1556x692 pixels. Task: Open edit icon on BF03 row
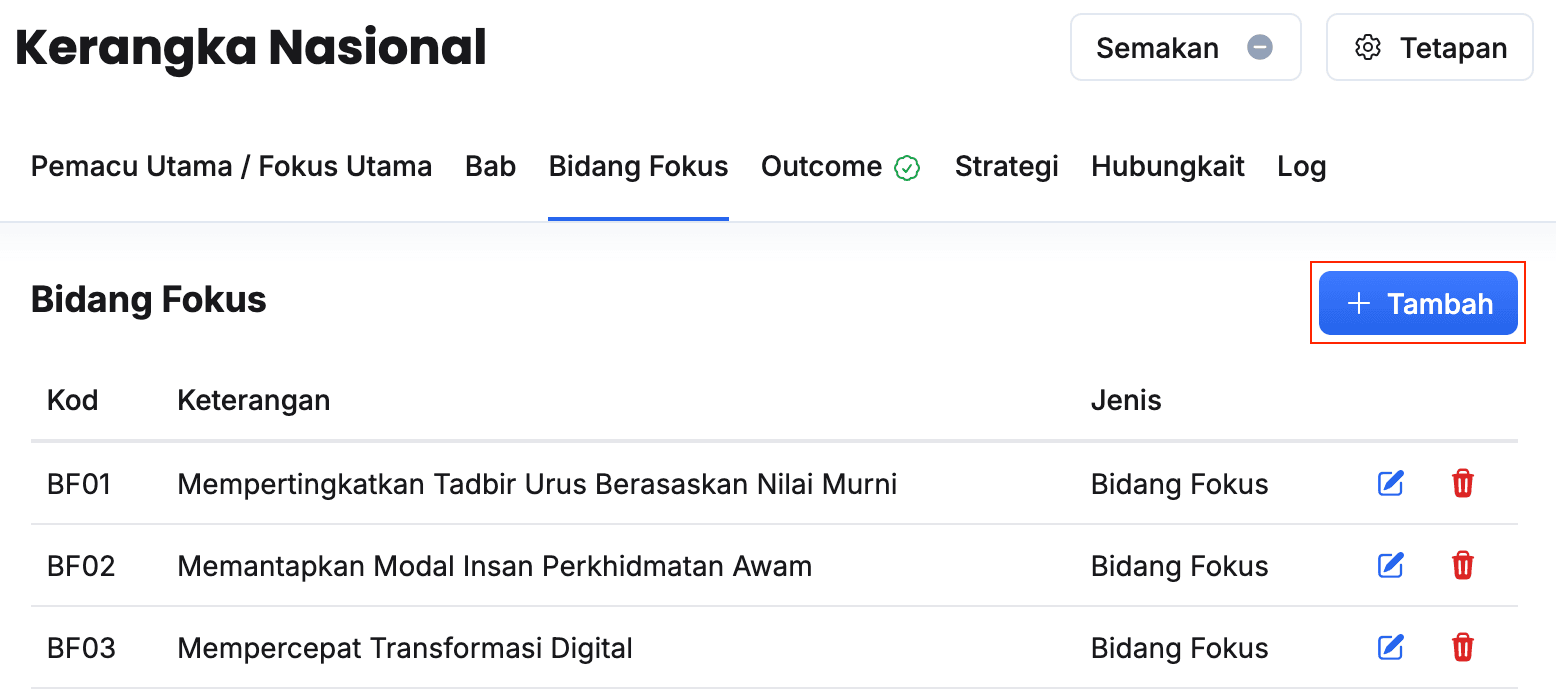[x=1391, y=648]
